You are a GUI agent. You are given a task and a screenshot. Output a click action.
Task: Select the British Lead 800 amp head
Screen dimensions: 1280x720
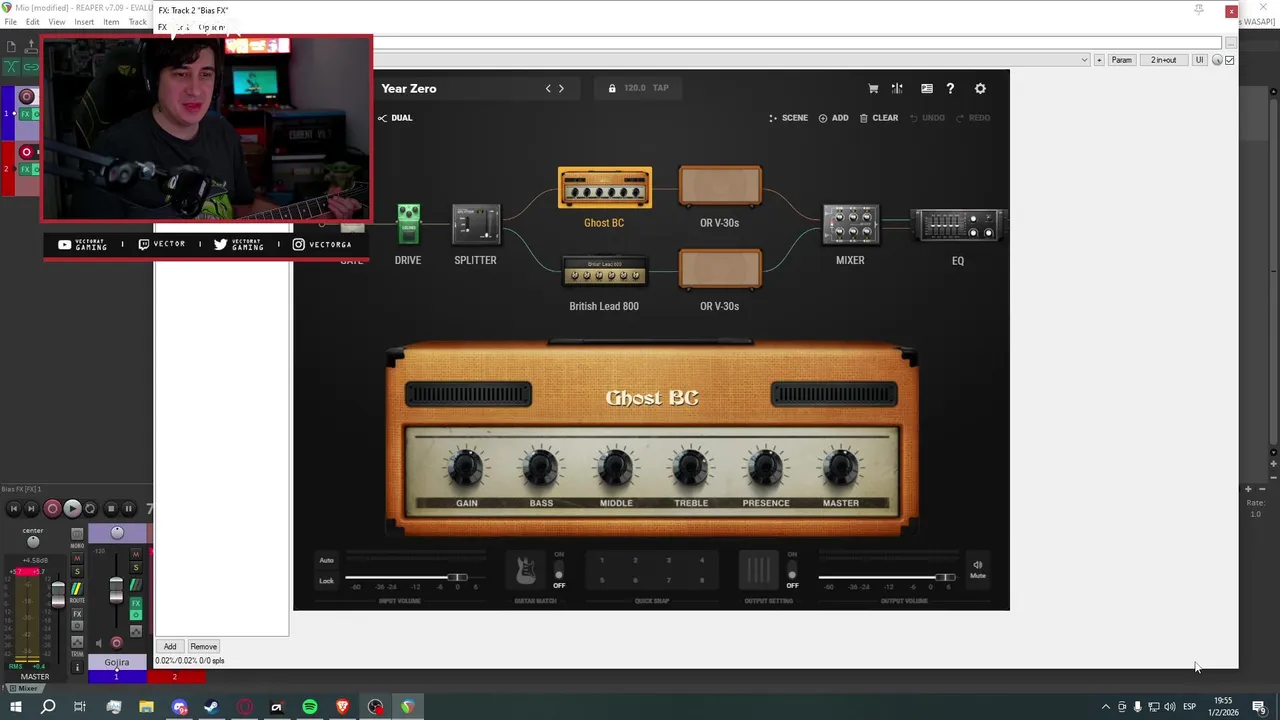coord(604,271)
